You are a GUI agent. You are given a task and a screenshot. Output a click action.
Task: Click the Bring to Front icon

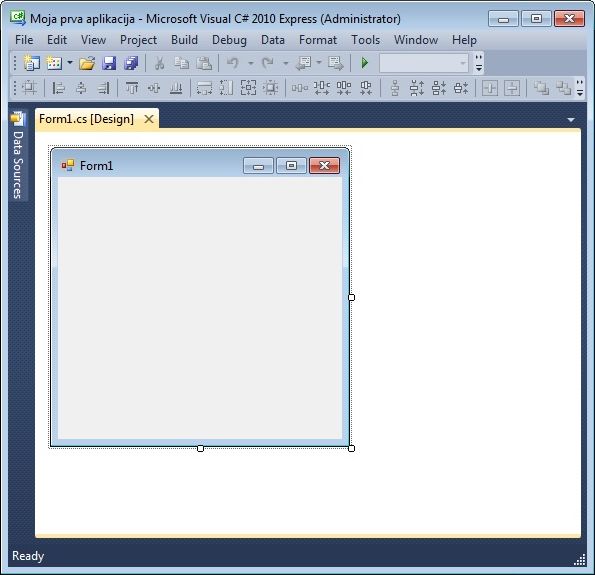[541, 88]
